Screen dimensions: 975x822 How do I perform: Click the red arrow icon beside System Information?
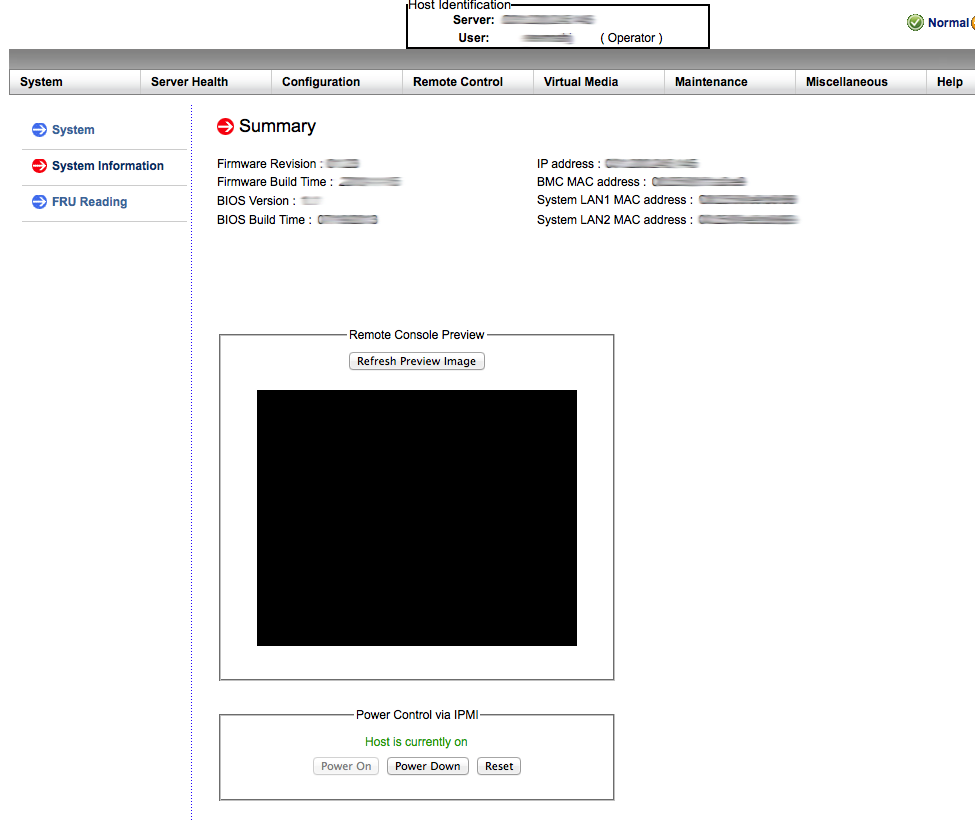[x=39, y=166]
